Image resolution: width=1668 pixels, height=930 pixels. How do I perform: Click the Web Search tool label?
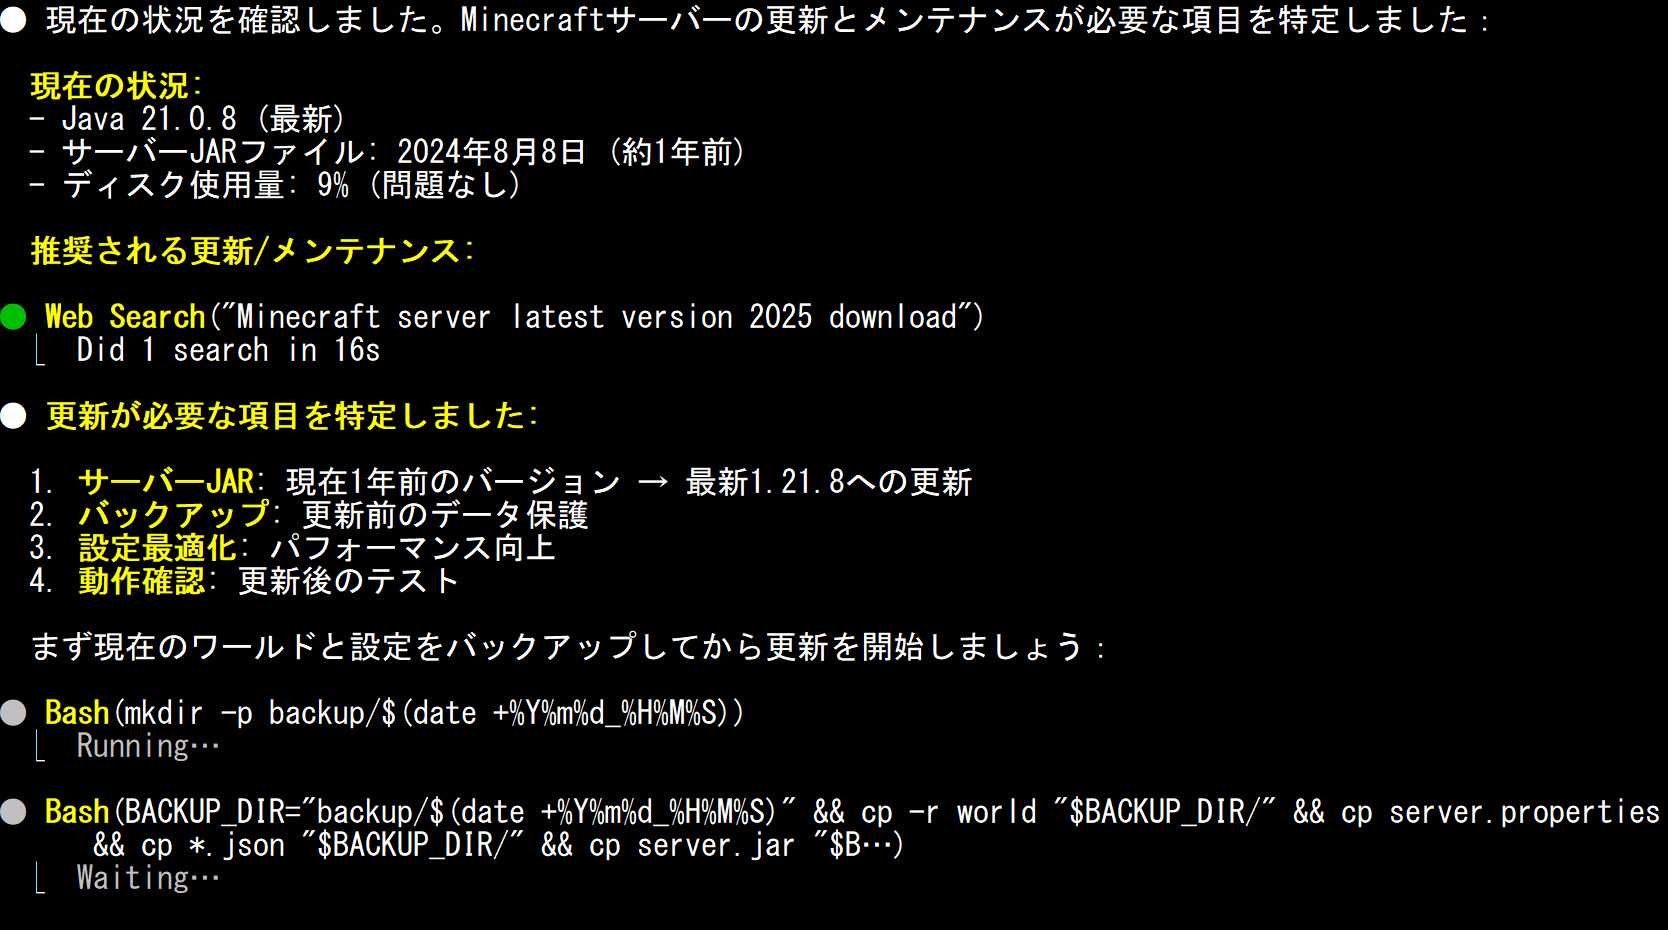click(x=125, y=317)
